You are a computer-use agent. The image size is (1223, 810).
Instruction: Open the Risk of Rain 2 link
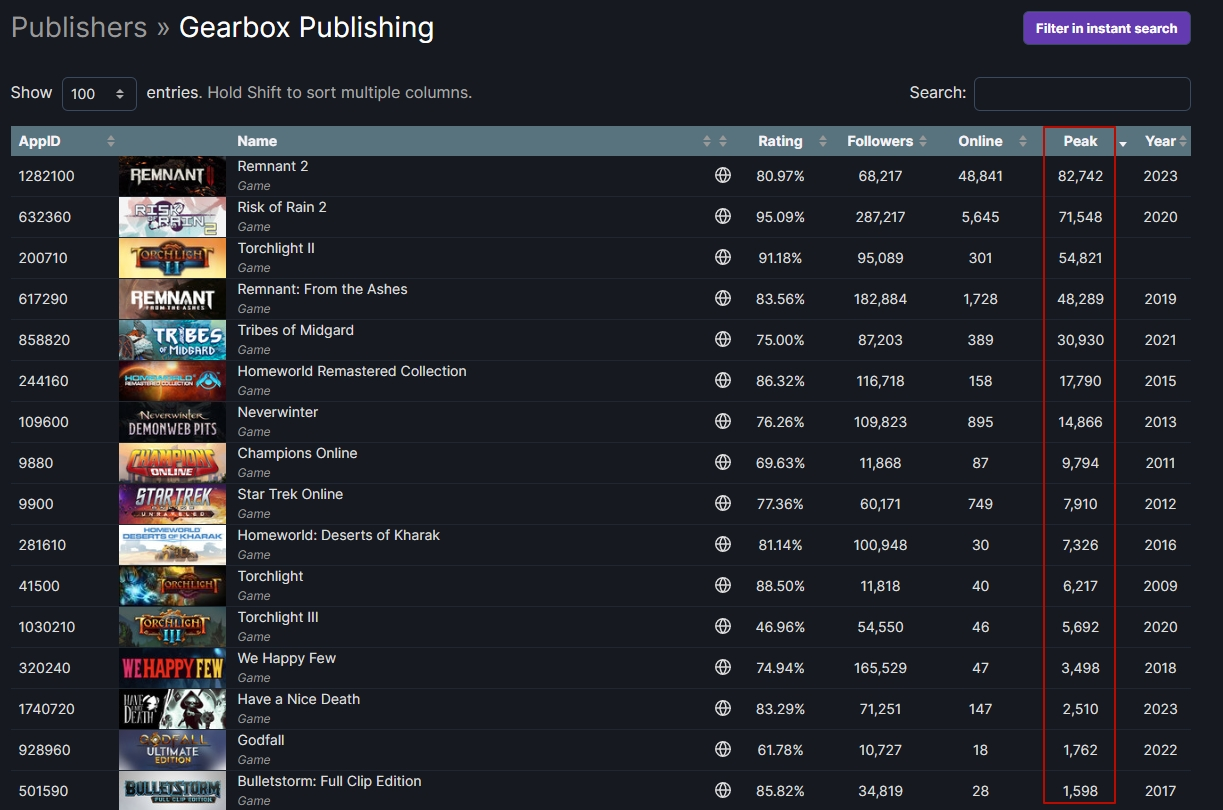click(282, 207)
